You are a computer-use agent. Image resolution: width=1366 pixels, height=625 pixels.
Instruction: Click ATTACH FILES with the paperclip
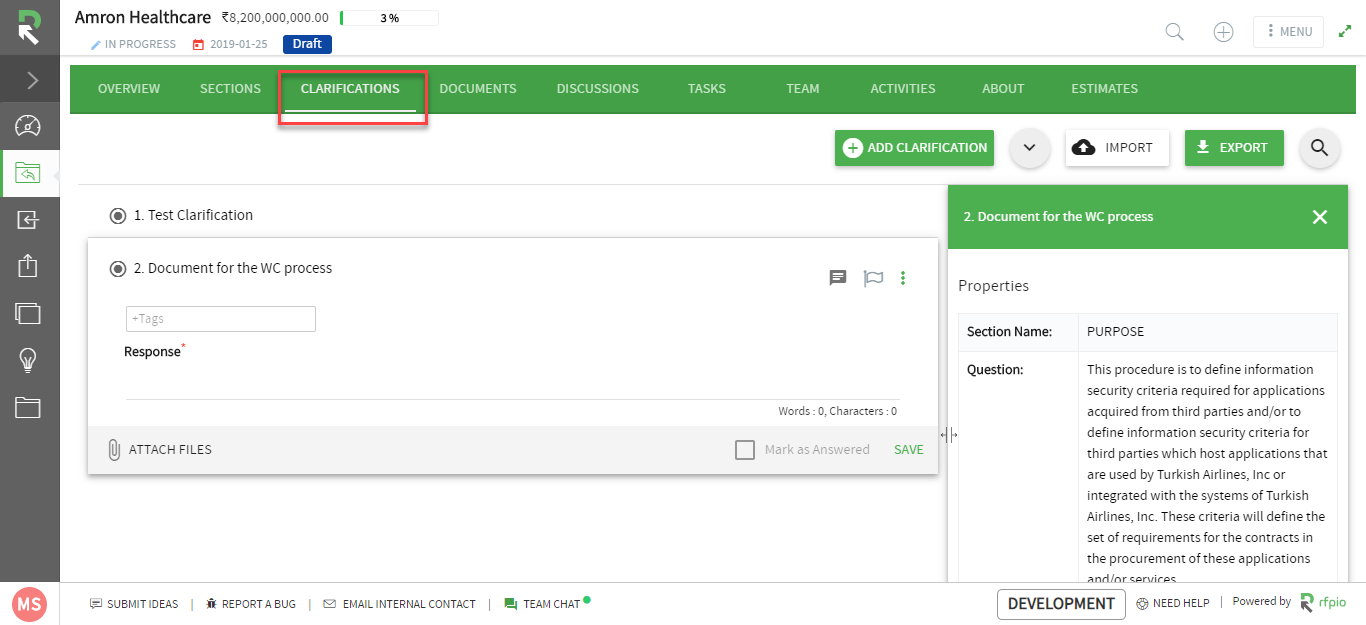[160, 450]
